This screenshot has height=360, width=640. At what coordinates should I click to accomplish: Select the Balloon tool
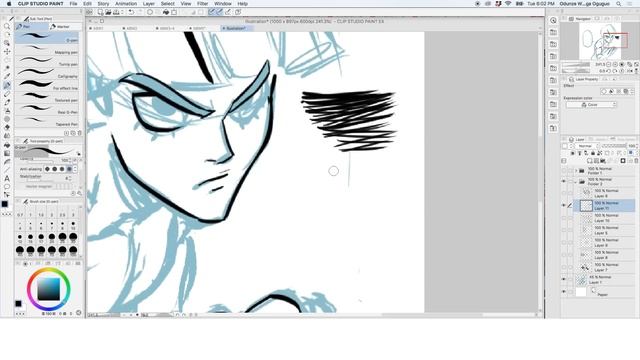(x=7, y=187)
